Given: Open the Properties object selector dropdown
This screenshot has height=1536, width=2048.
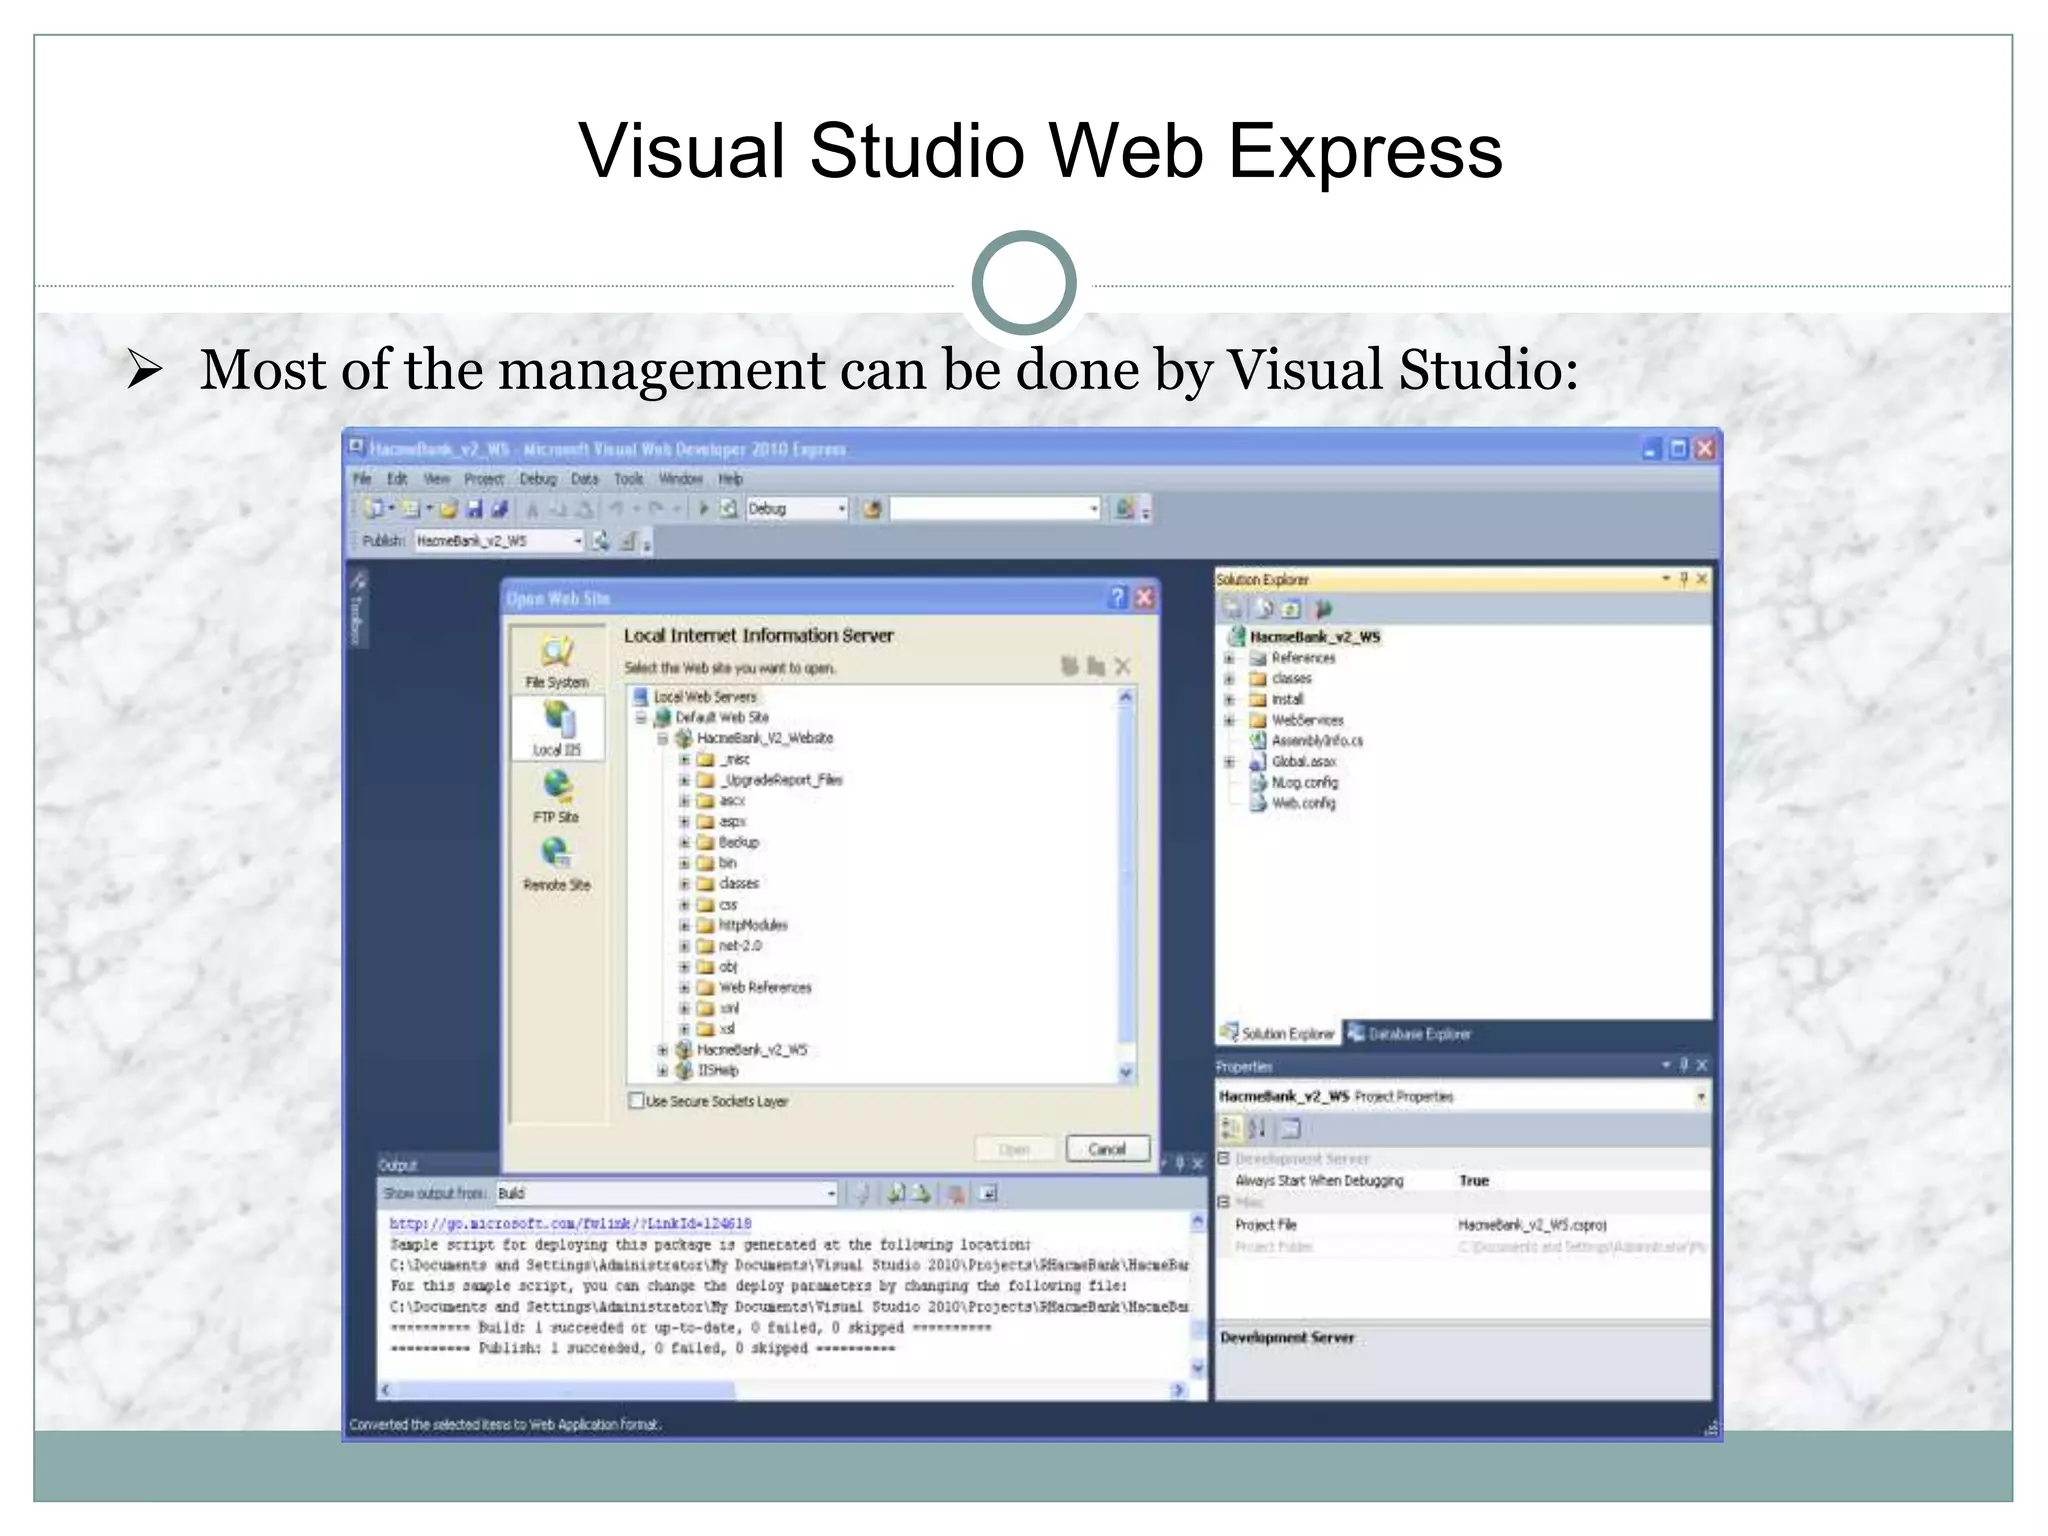Looking at the screenshot, I should coord(1700,1097).
